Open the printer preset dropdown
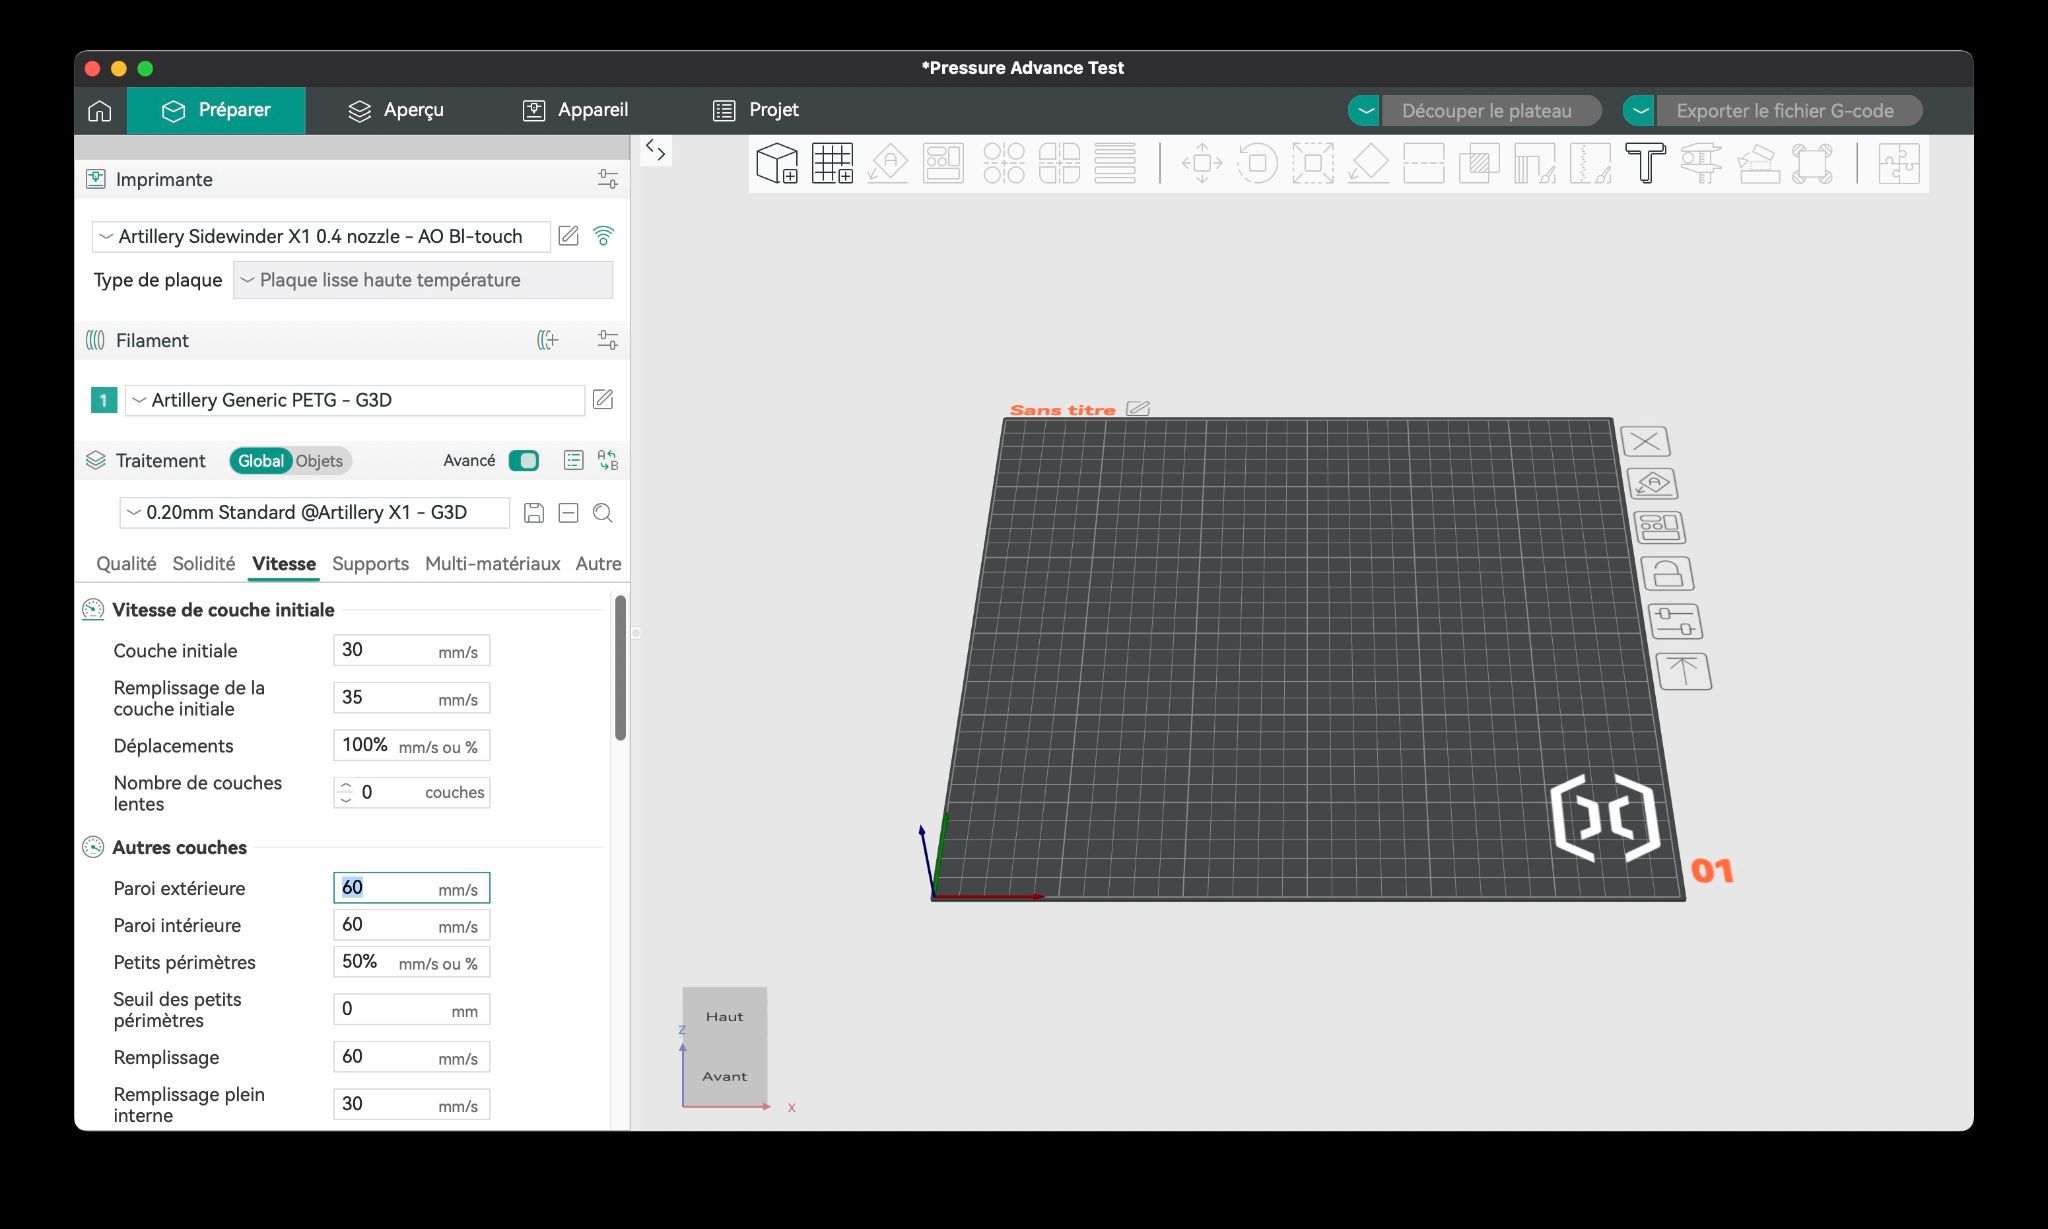Image resolution: width=2048 pixels, height=1229 pixels. [321, 236]
